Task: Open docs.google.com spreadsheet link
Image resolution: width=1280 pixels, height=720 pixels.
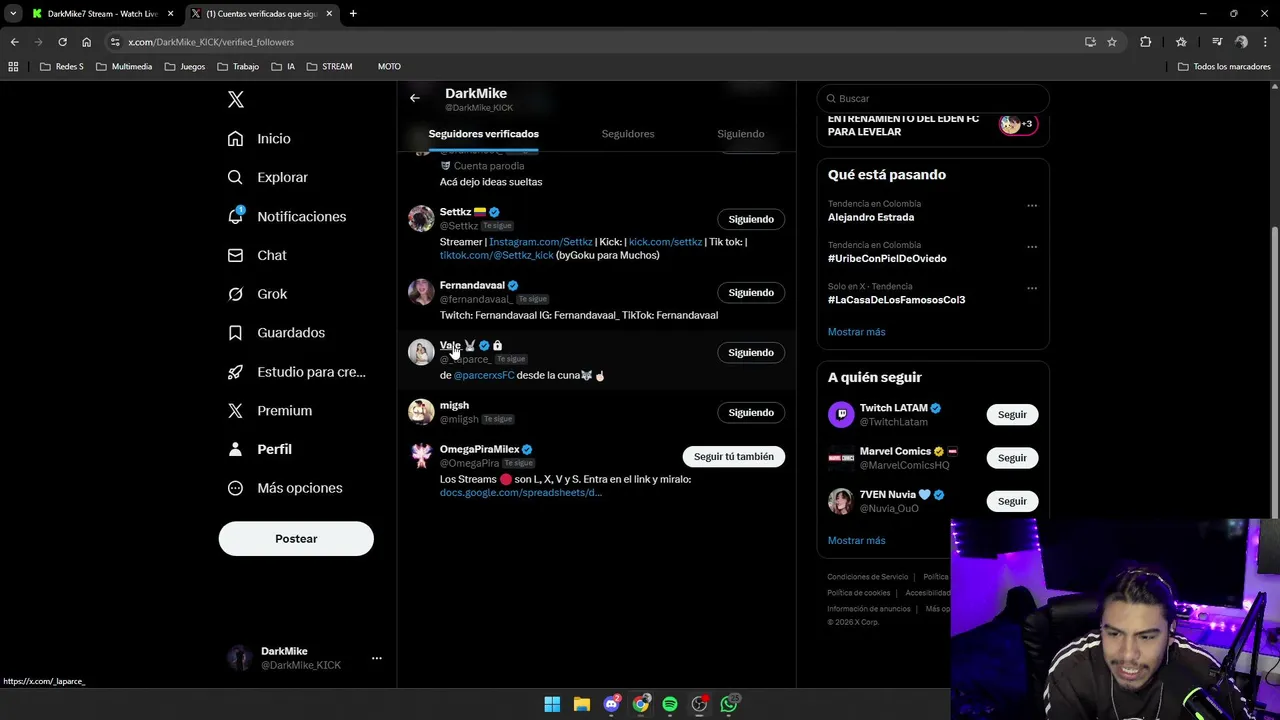Action: (x=520, y=493)
